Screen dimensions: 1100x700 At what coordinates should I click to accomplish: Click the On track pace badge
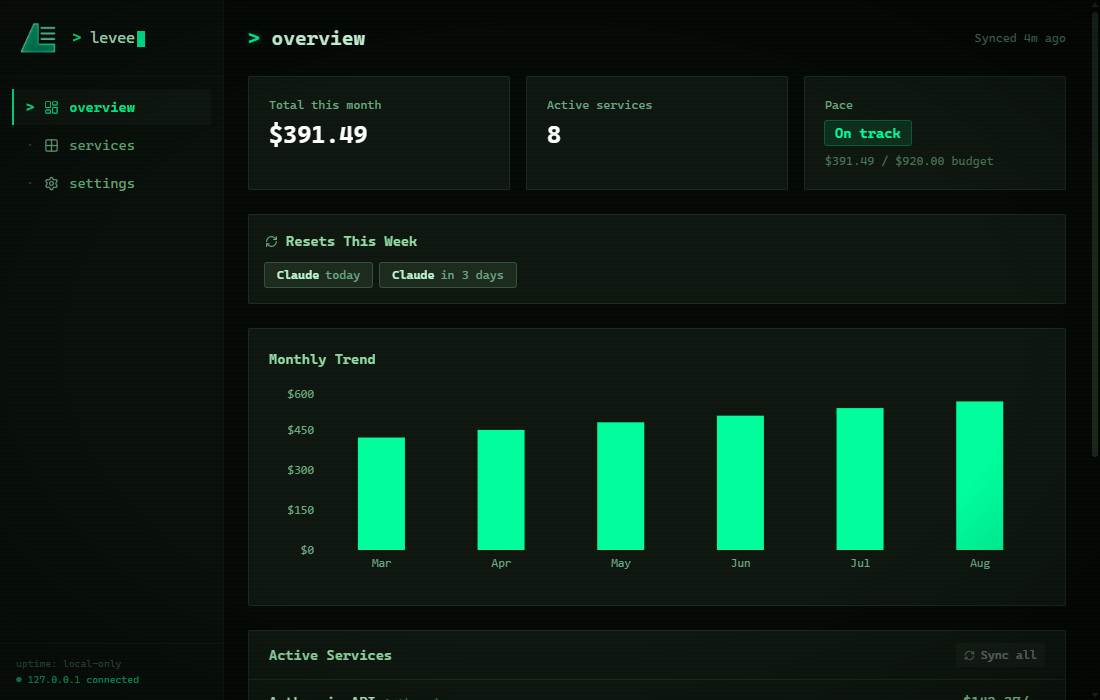868,133
